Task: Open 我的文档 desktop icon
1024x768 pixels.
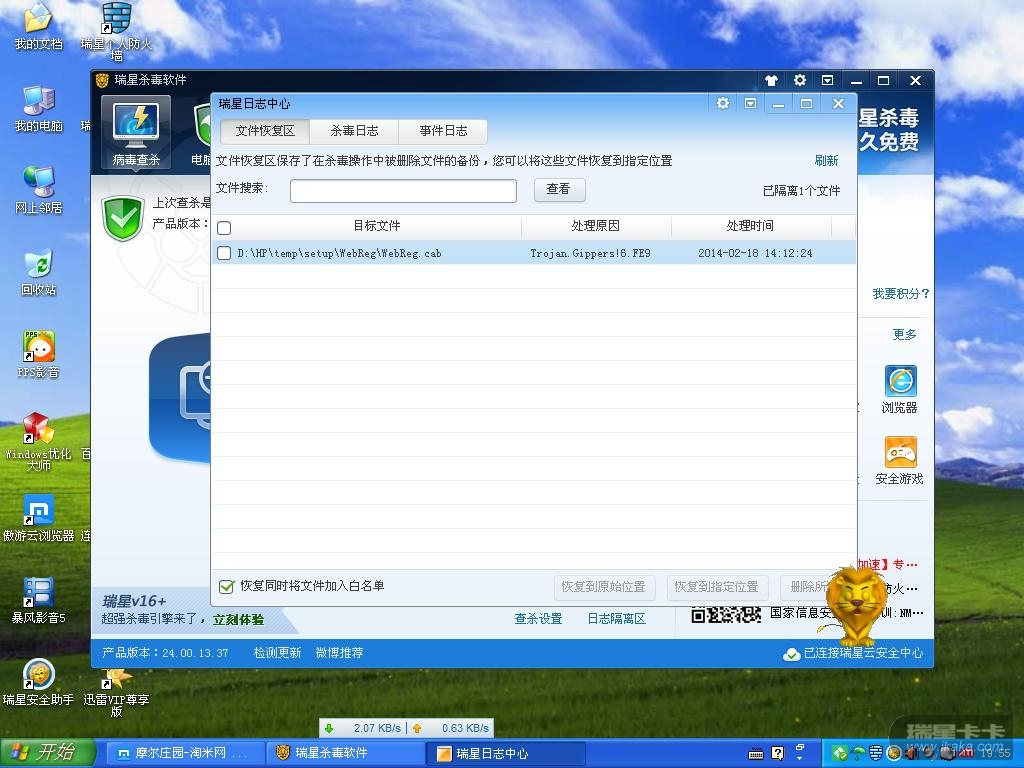Action: click(39, 26)
